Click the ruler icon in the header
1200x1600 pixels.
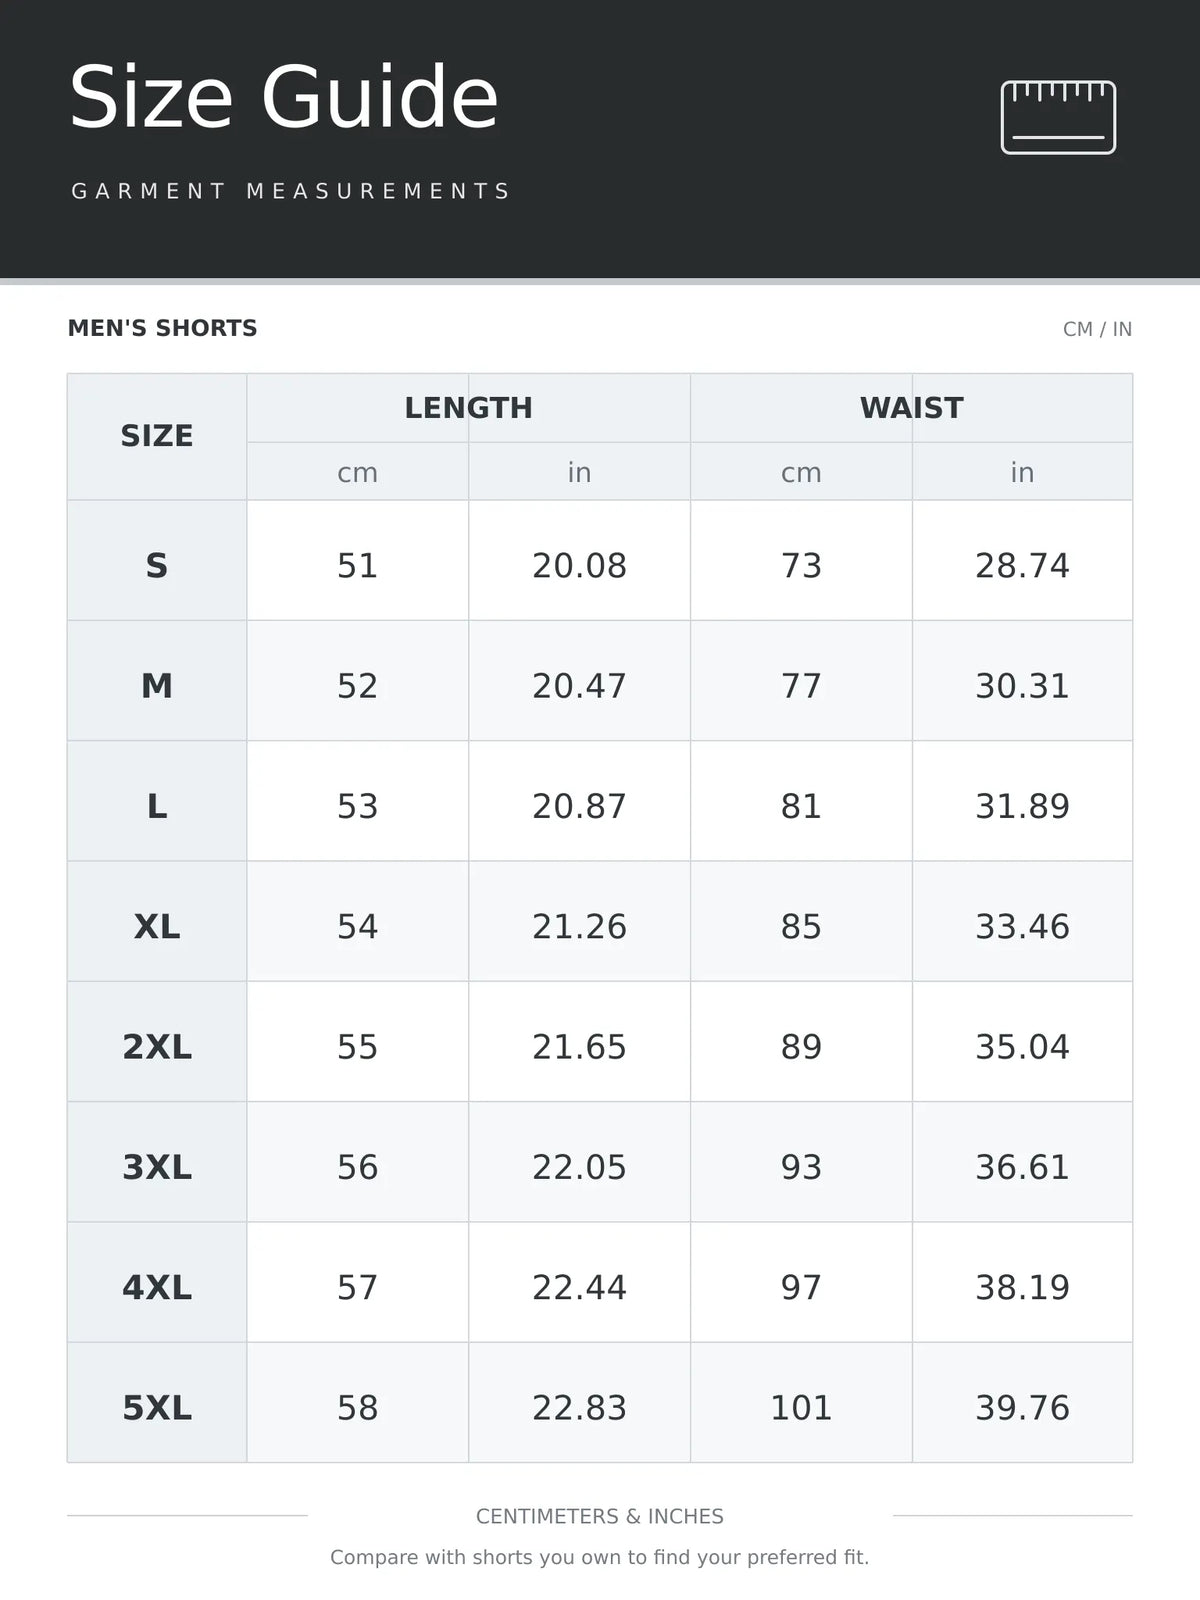(1058, 117)
